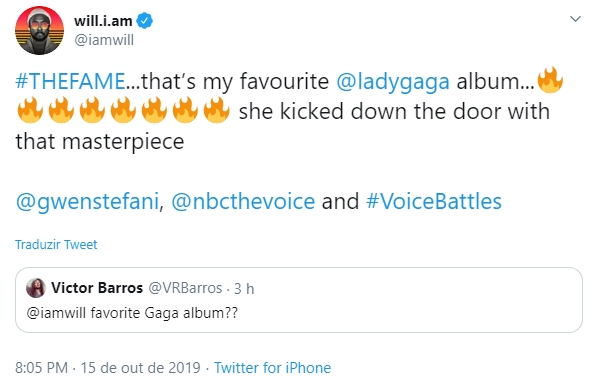
Task: Visit the @ladygaga mention
Action: click(x=393, y=82)
